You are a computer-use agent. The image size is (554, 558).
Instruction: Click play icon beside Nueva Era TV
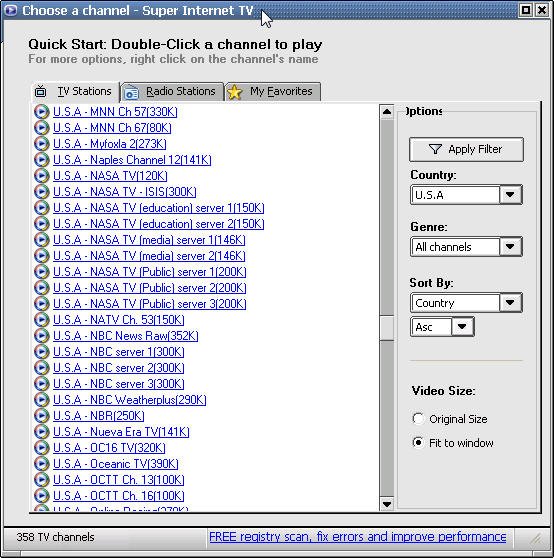pos(41,432)
